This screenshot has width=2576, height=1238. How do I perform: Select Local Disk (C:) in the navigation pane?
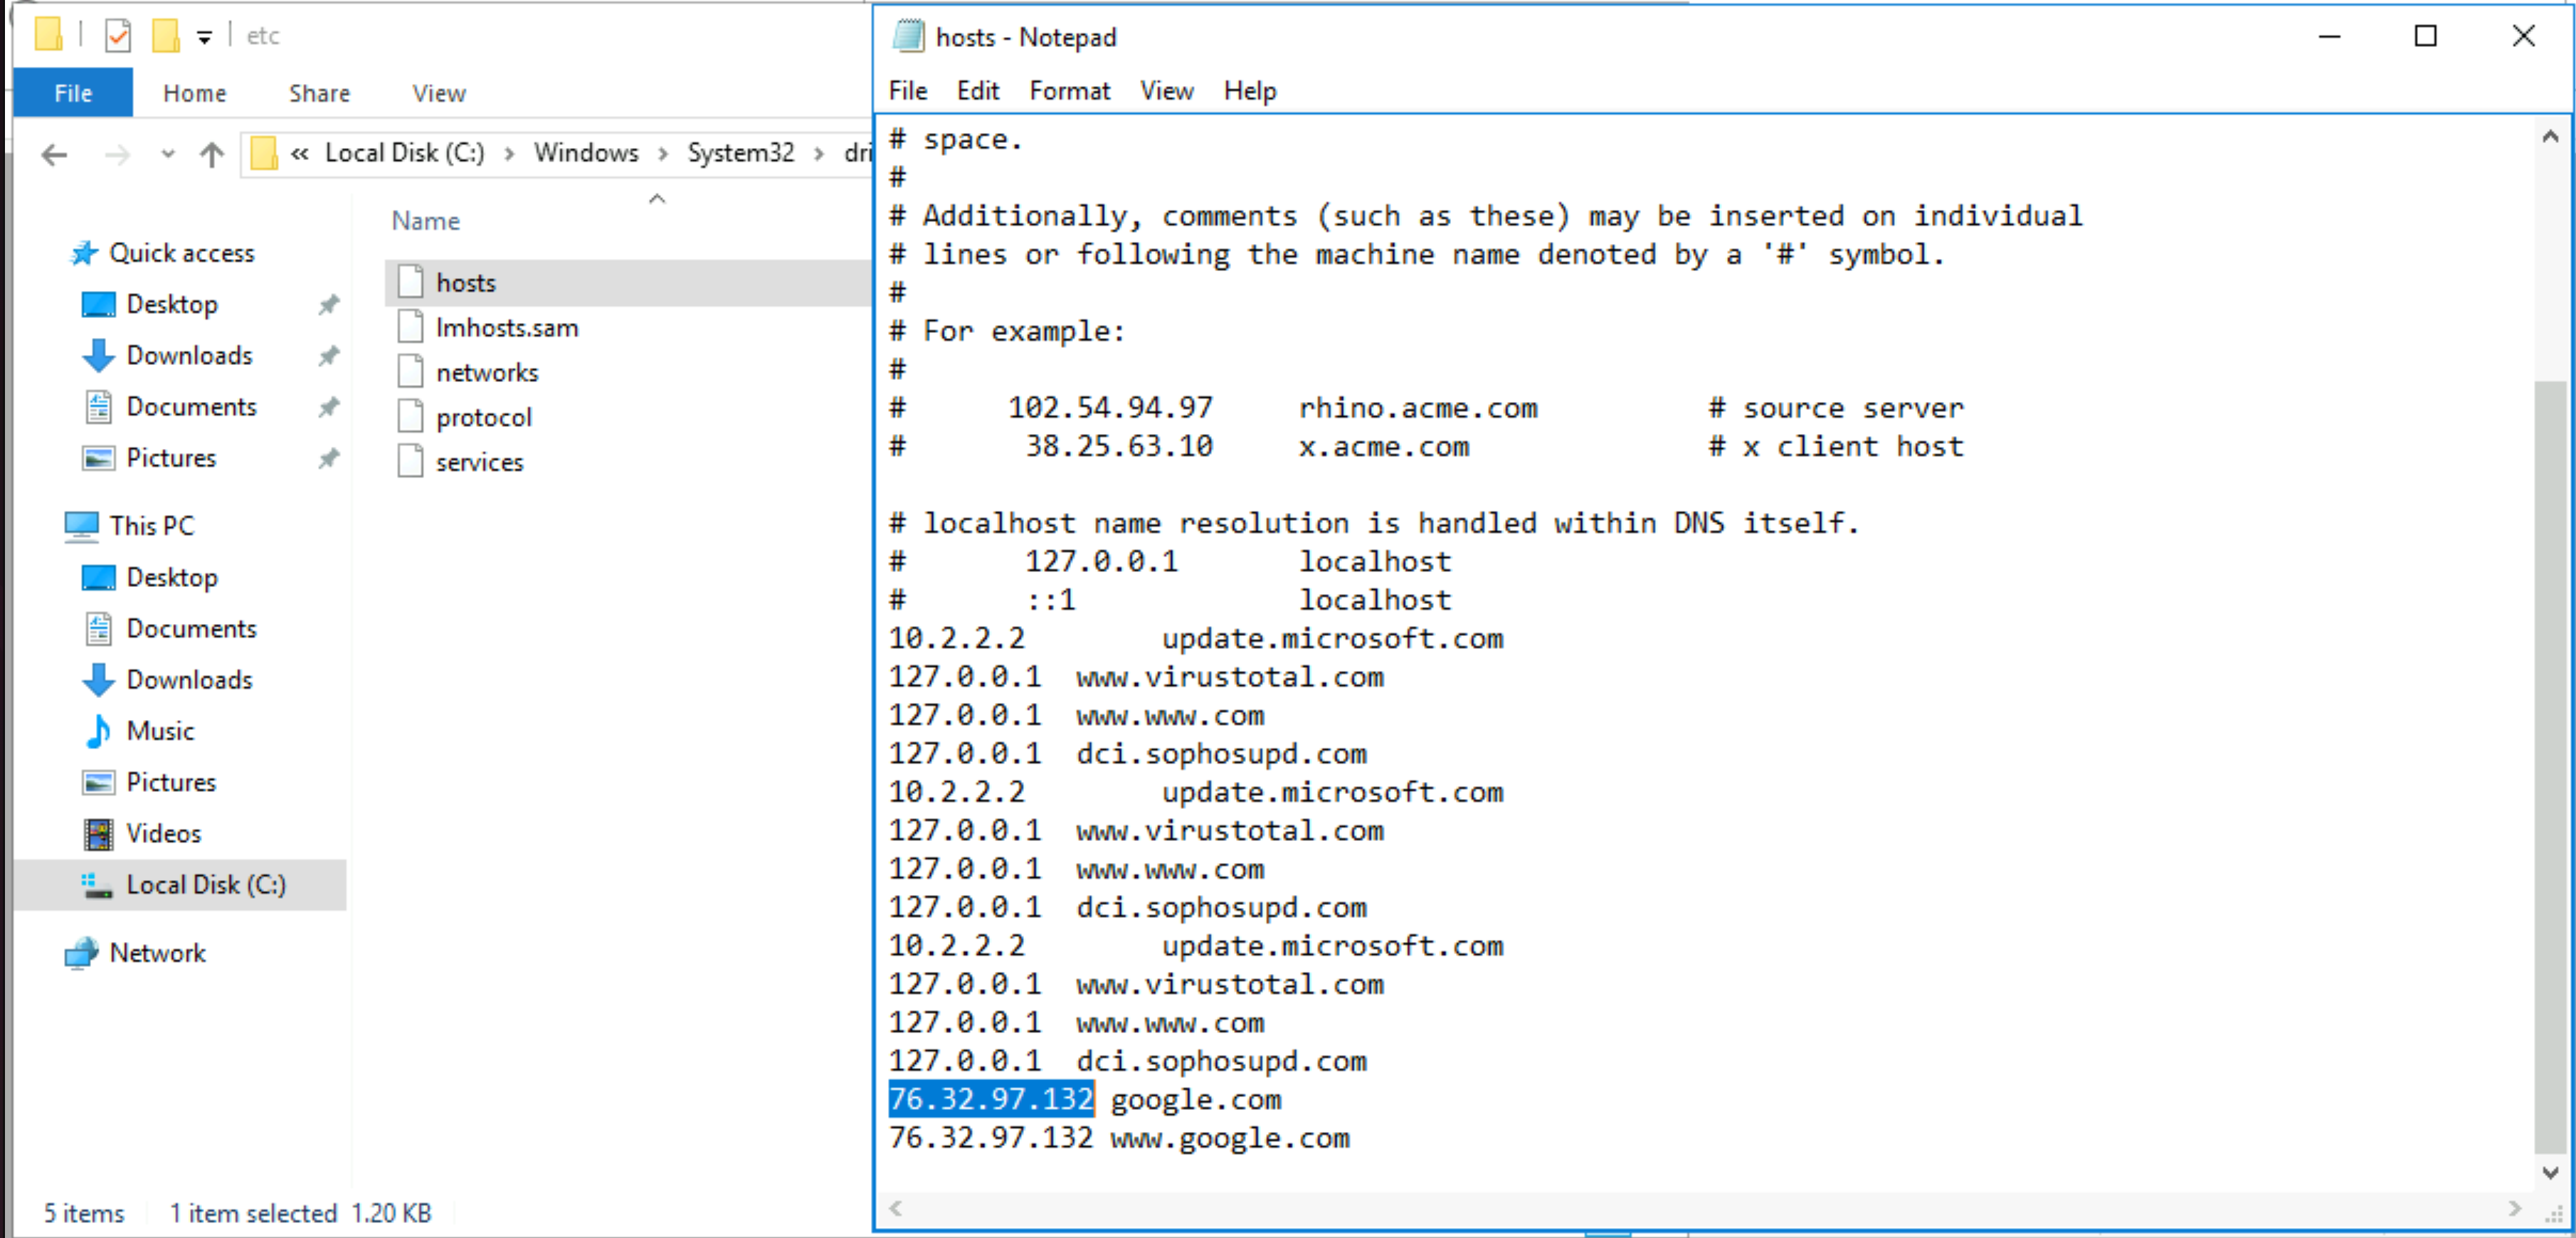point(180,885)
